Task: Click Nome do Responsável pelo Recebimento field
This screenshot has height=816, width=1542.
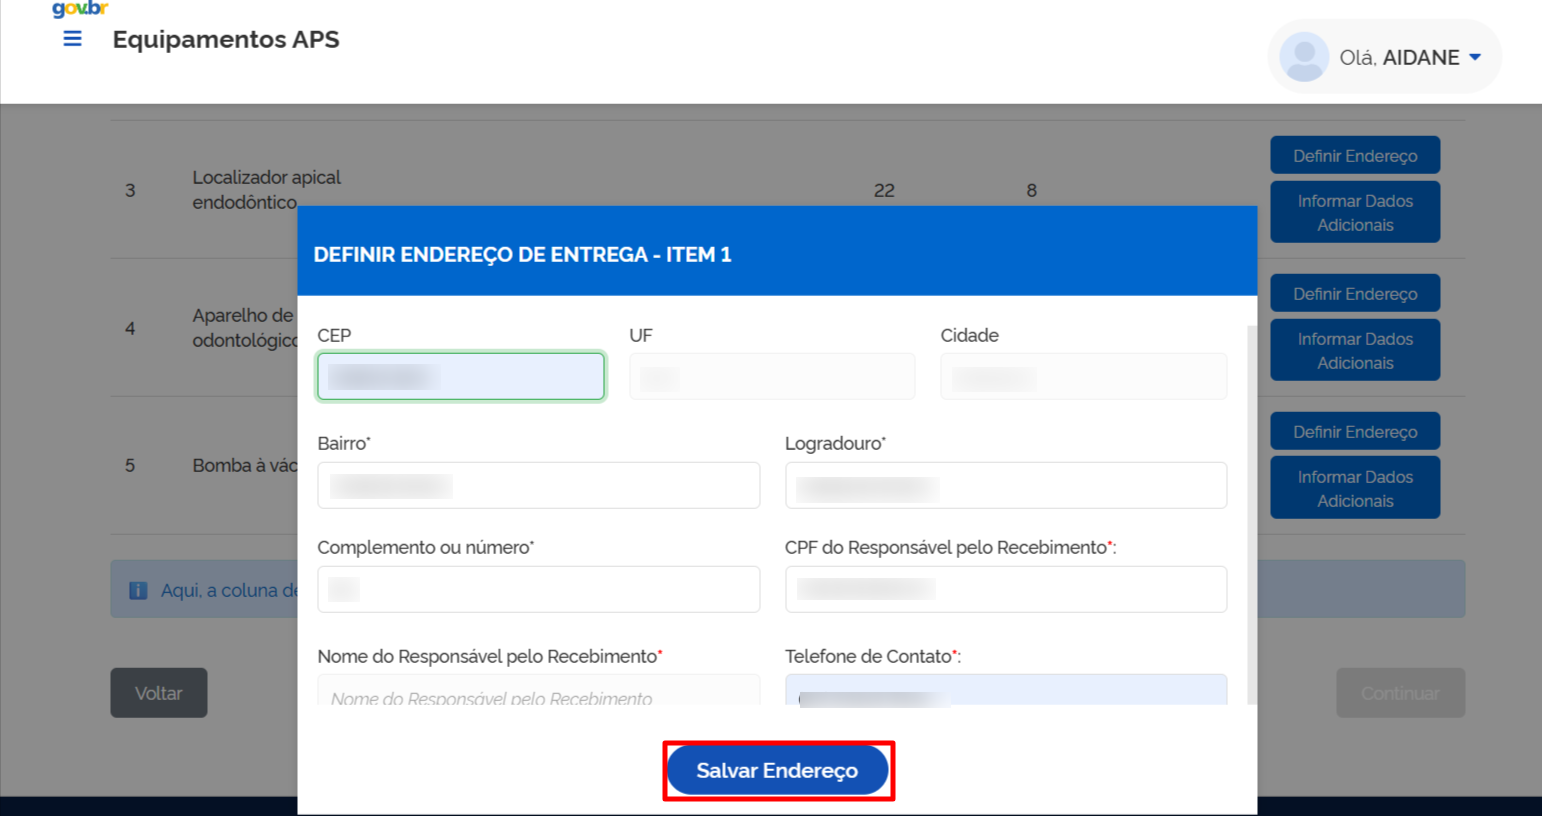Action: (x=538, y=692)
